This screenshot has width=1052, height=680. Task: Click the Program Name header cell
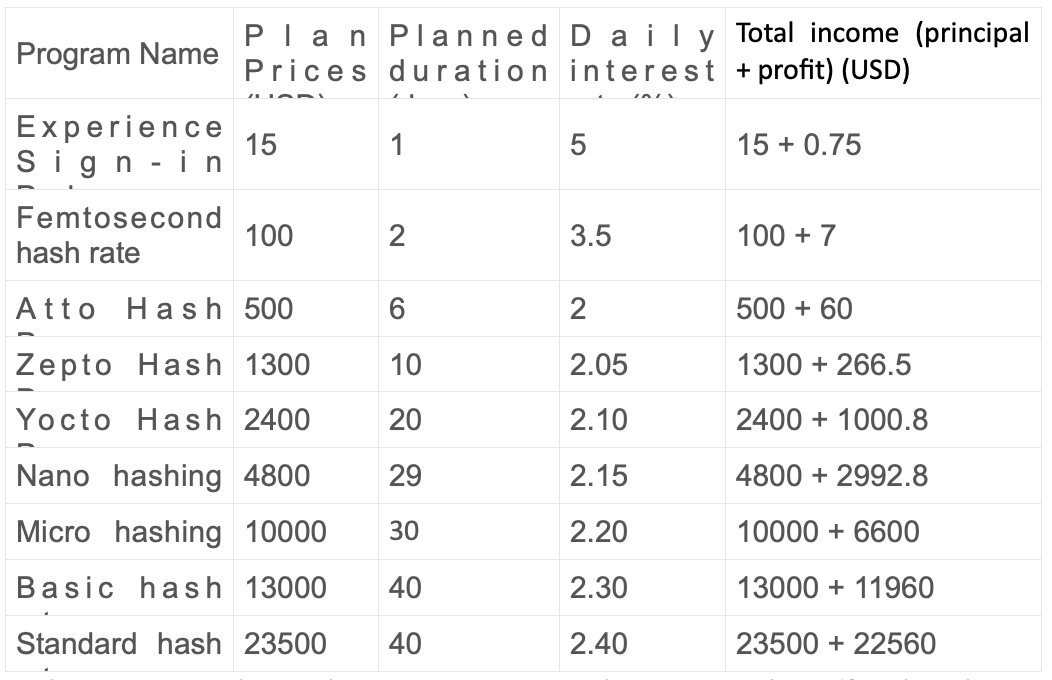coord(117,53)
